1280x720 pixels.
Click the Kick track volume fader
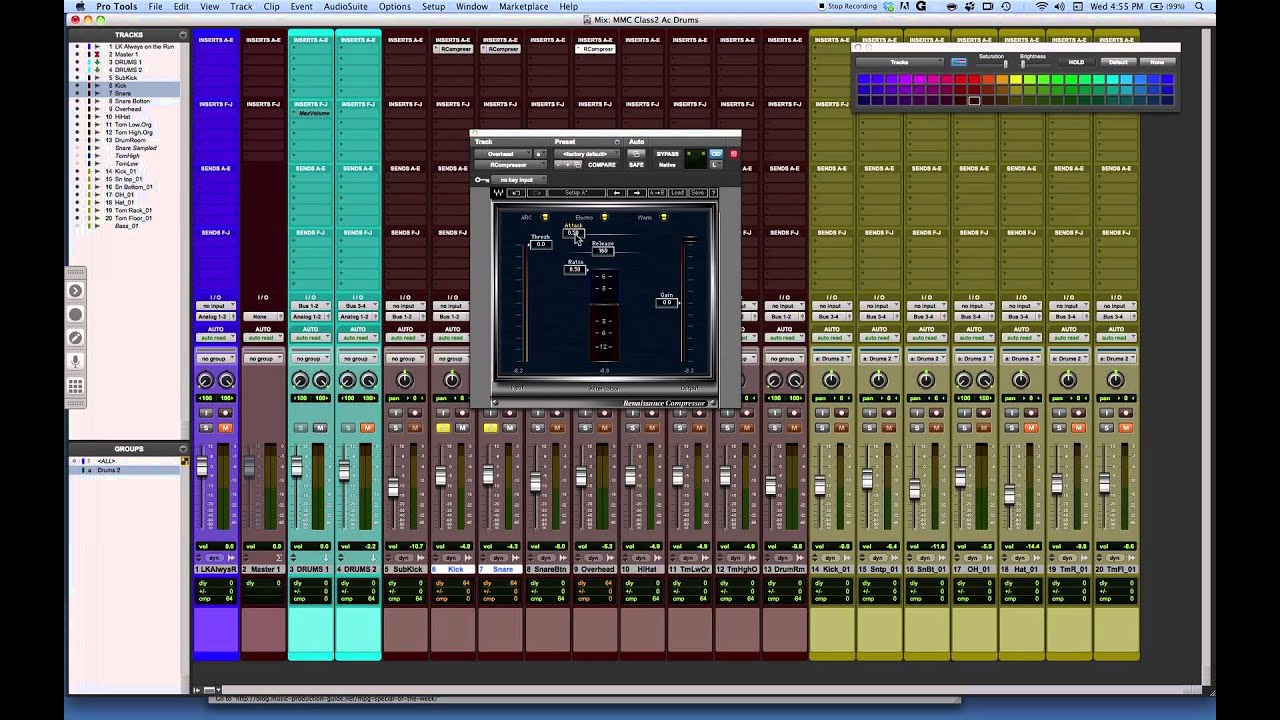(440, 476)
